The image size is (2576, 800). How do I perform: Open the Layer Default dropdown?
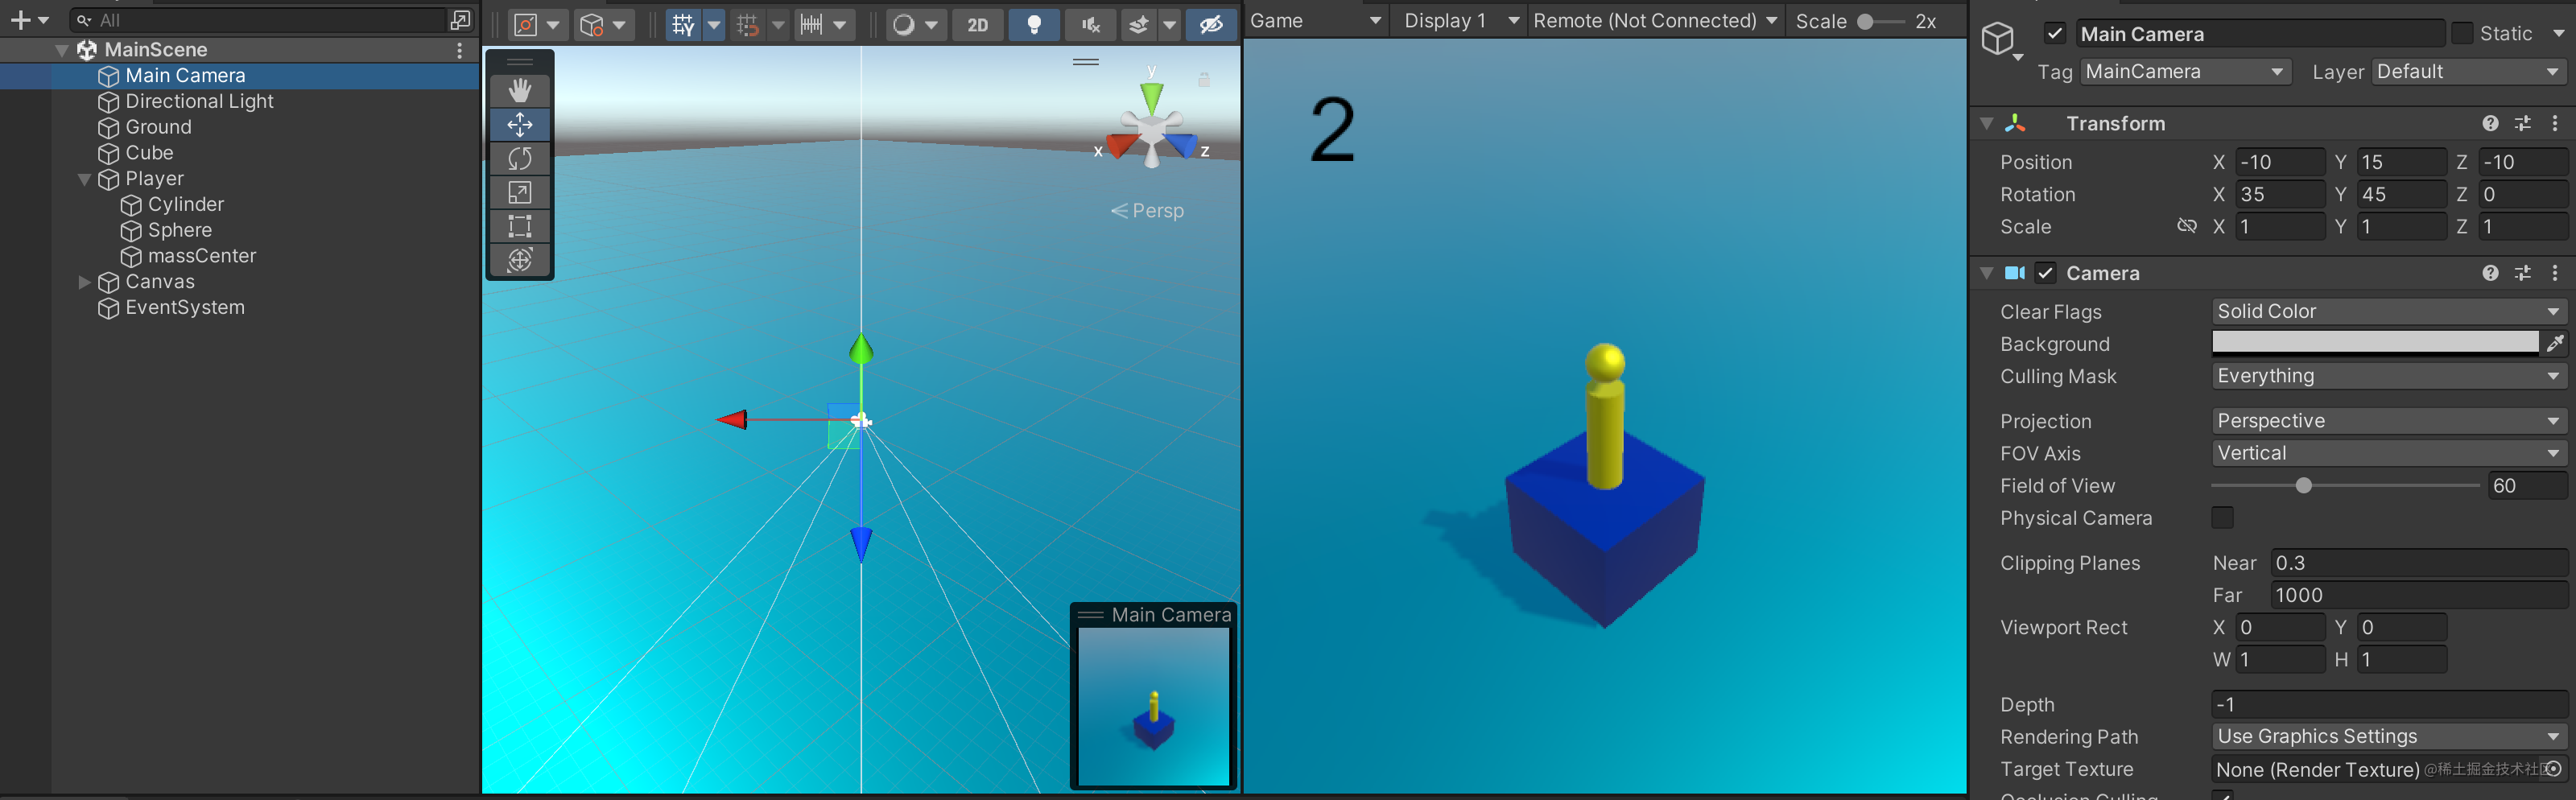(x=2468, y=72)
